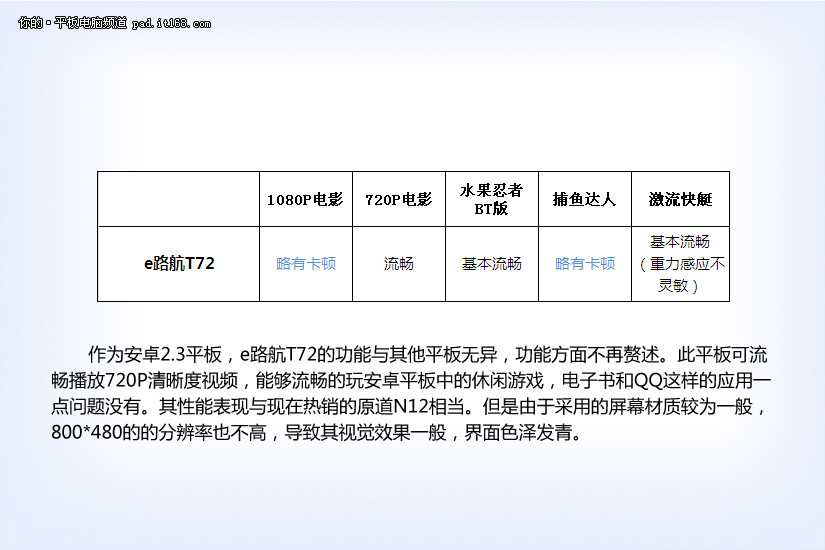
Task: Click the paragraph line starting '作为安卓2.3平板'
Action: pyautogui.click(x=427, y=355)
